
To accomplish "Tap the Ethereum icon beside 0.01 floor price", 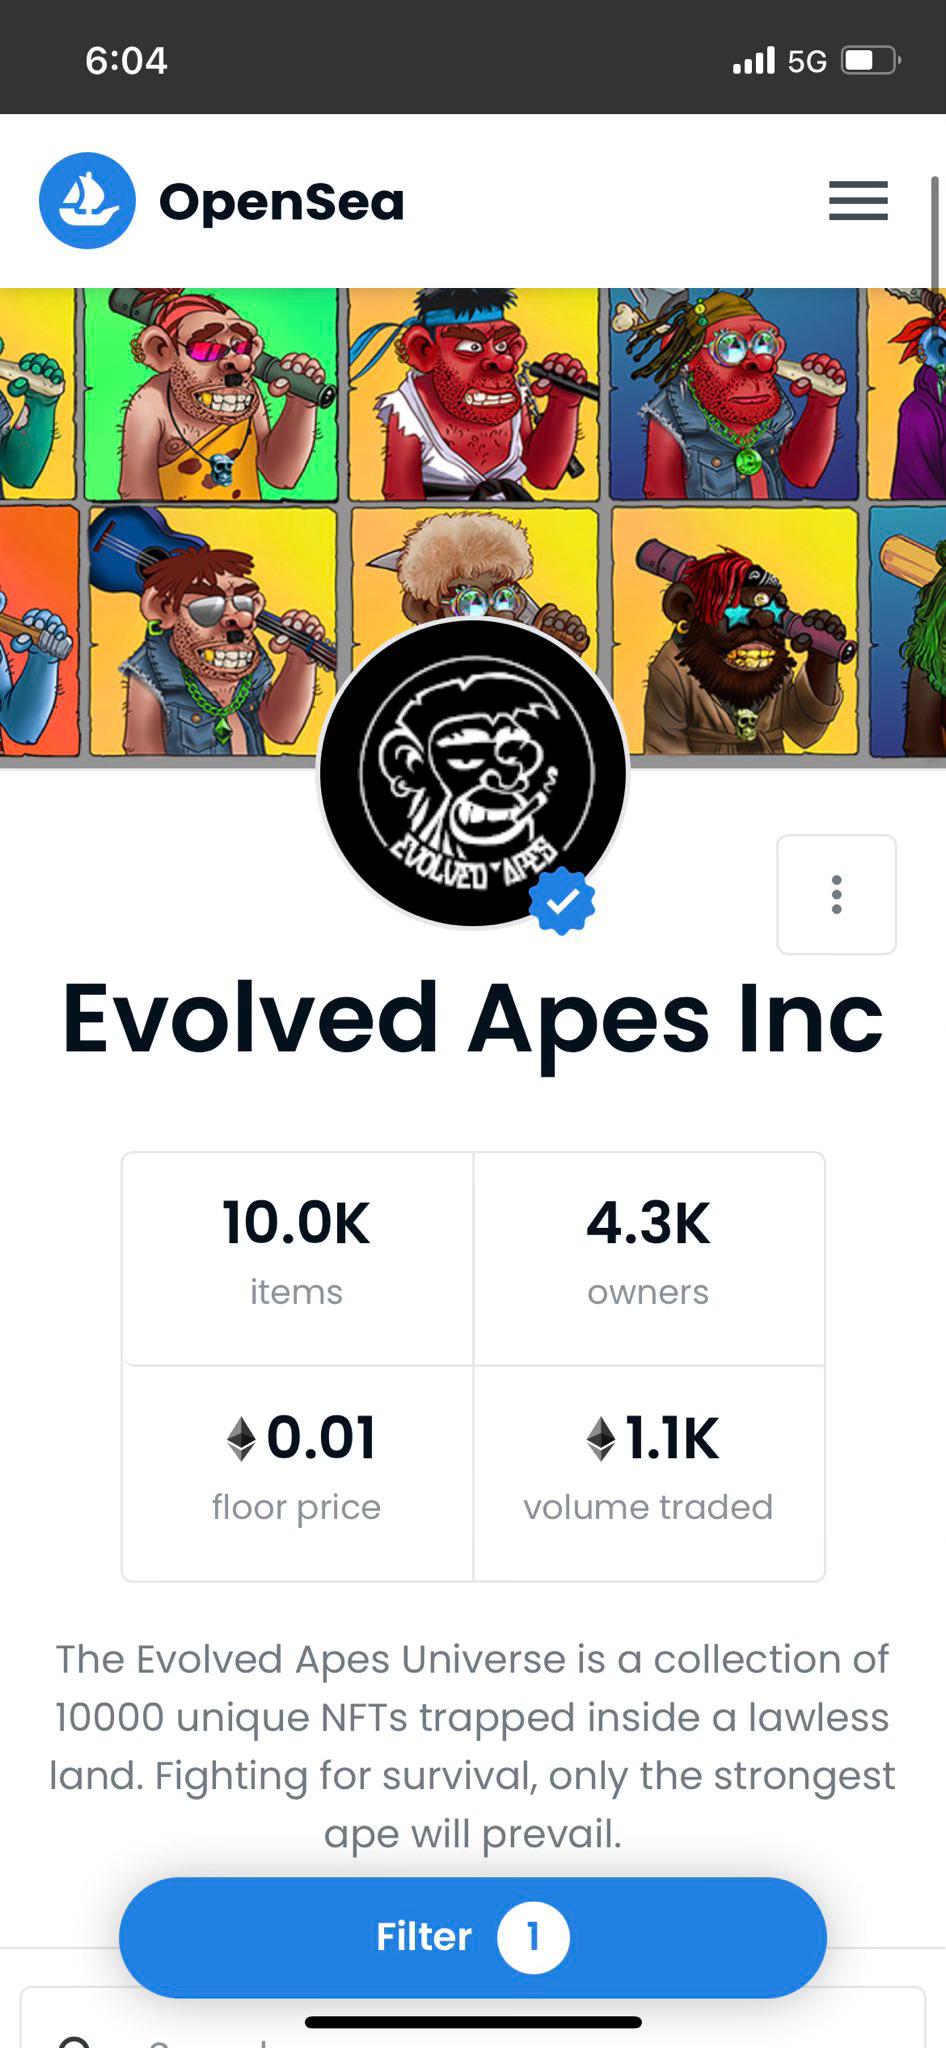I will 241,1439.
